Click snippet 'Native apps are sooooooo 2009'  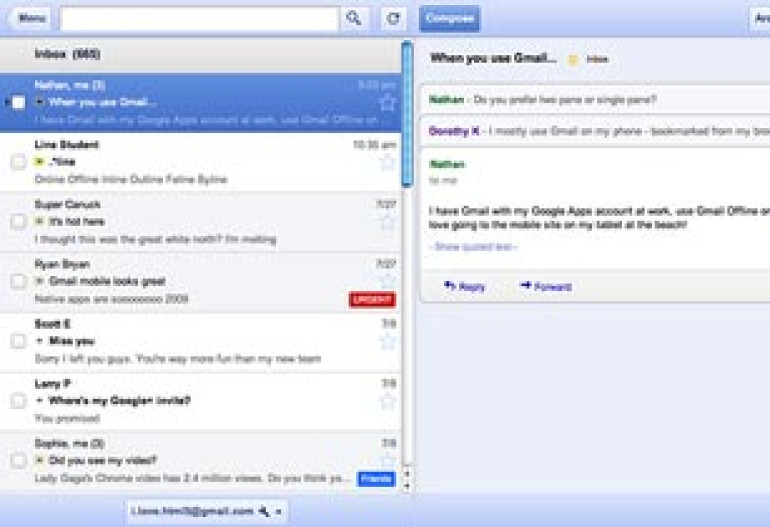111,299
